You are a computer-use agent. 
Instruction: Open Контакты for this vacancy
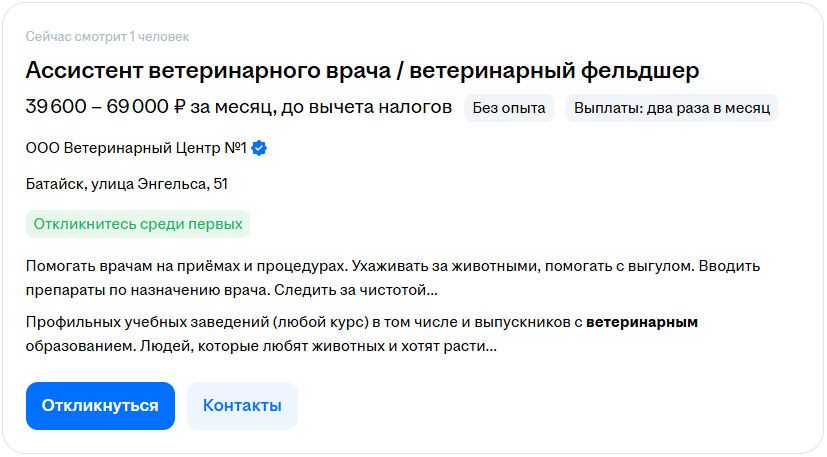tap(242, 405)
